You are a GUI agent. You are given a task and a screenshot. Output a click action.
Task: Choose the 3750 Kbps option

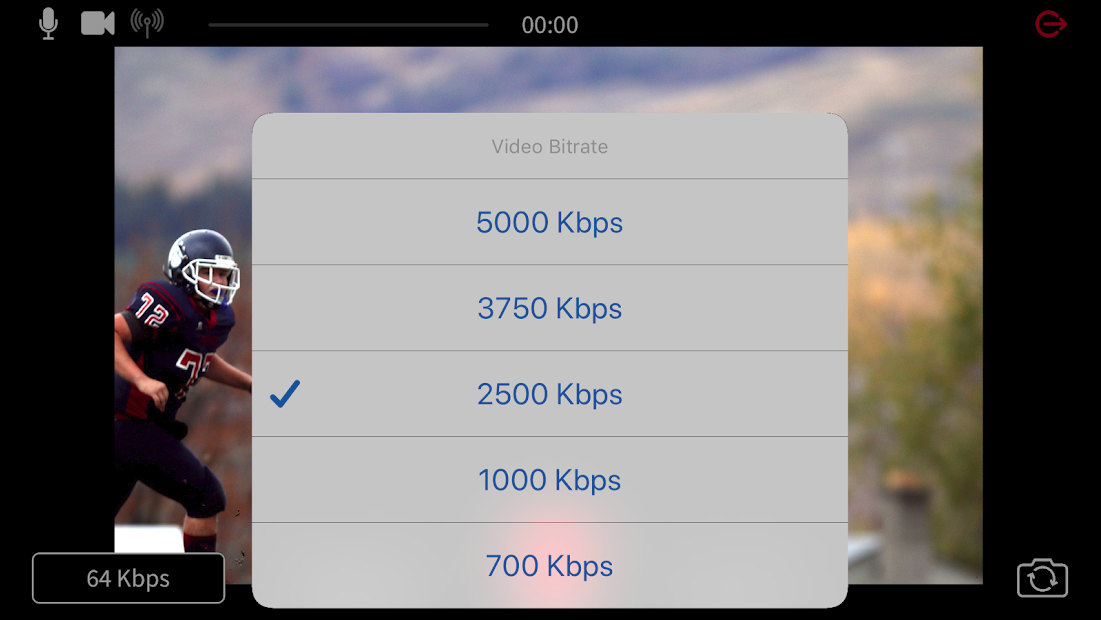pyautogui.click(x=549, y=308)
